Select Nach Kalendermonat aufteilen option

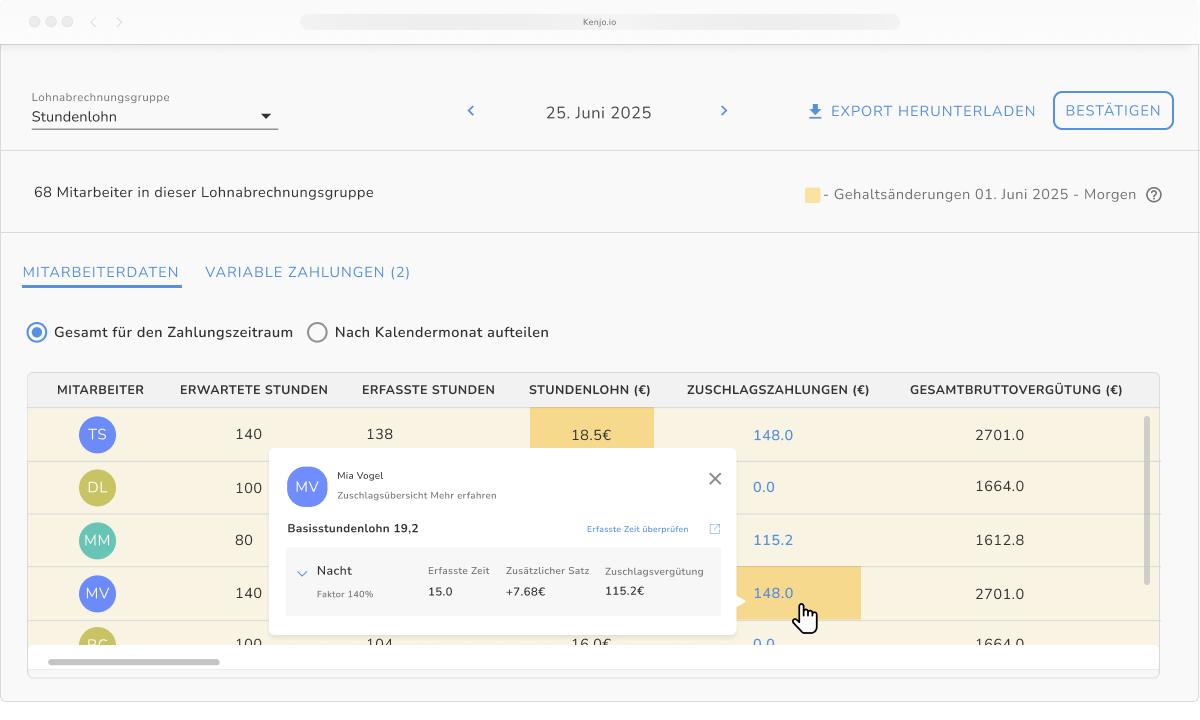click(x=317, y=332)
